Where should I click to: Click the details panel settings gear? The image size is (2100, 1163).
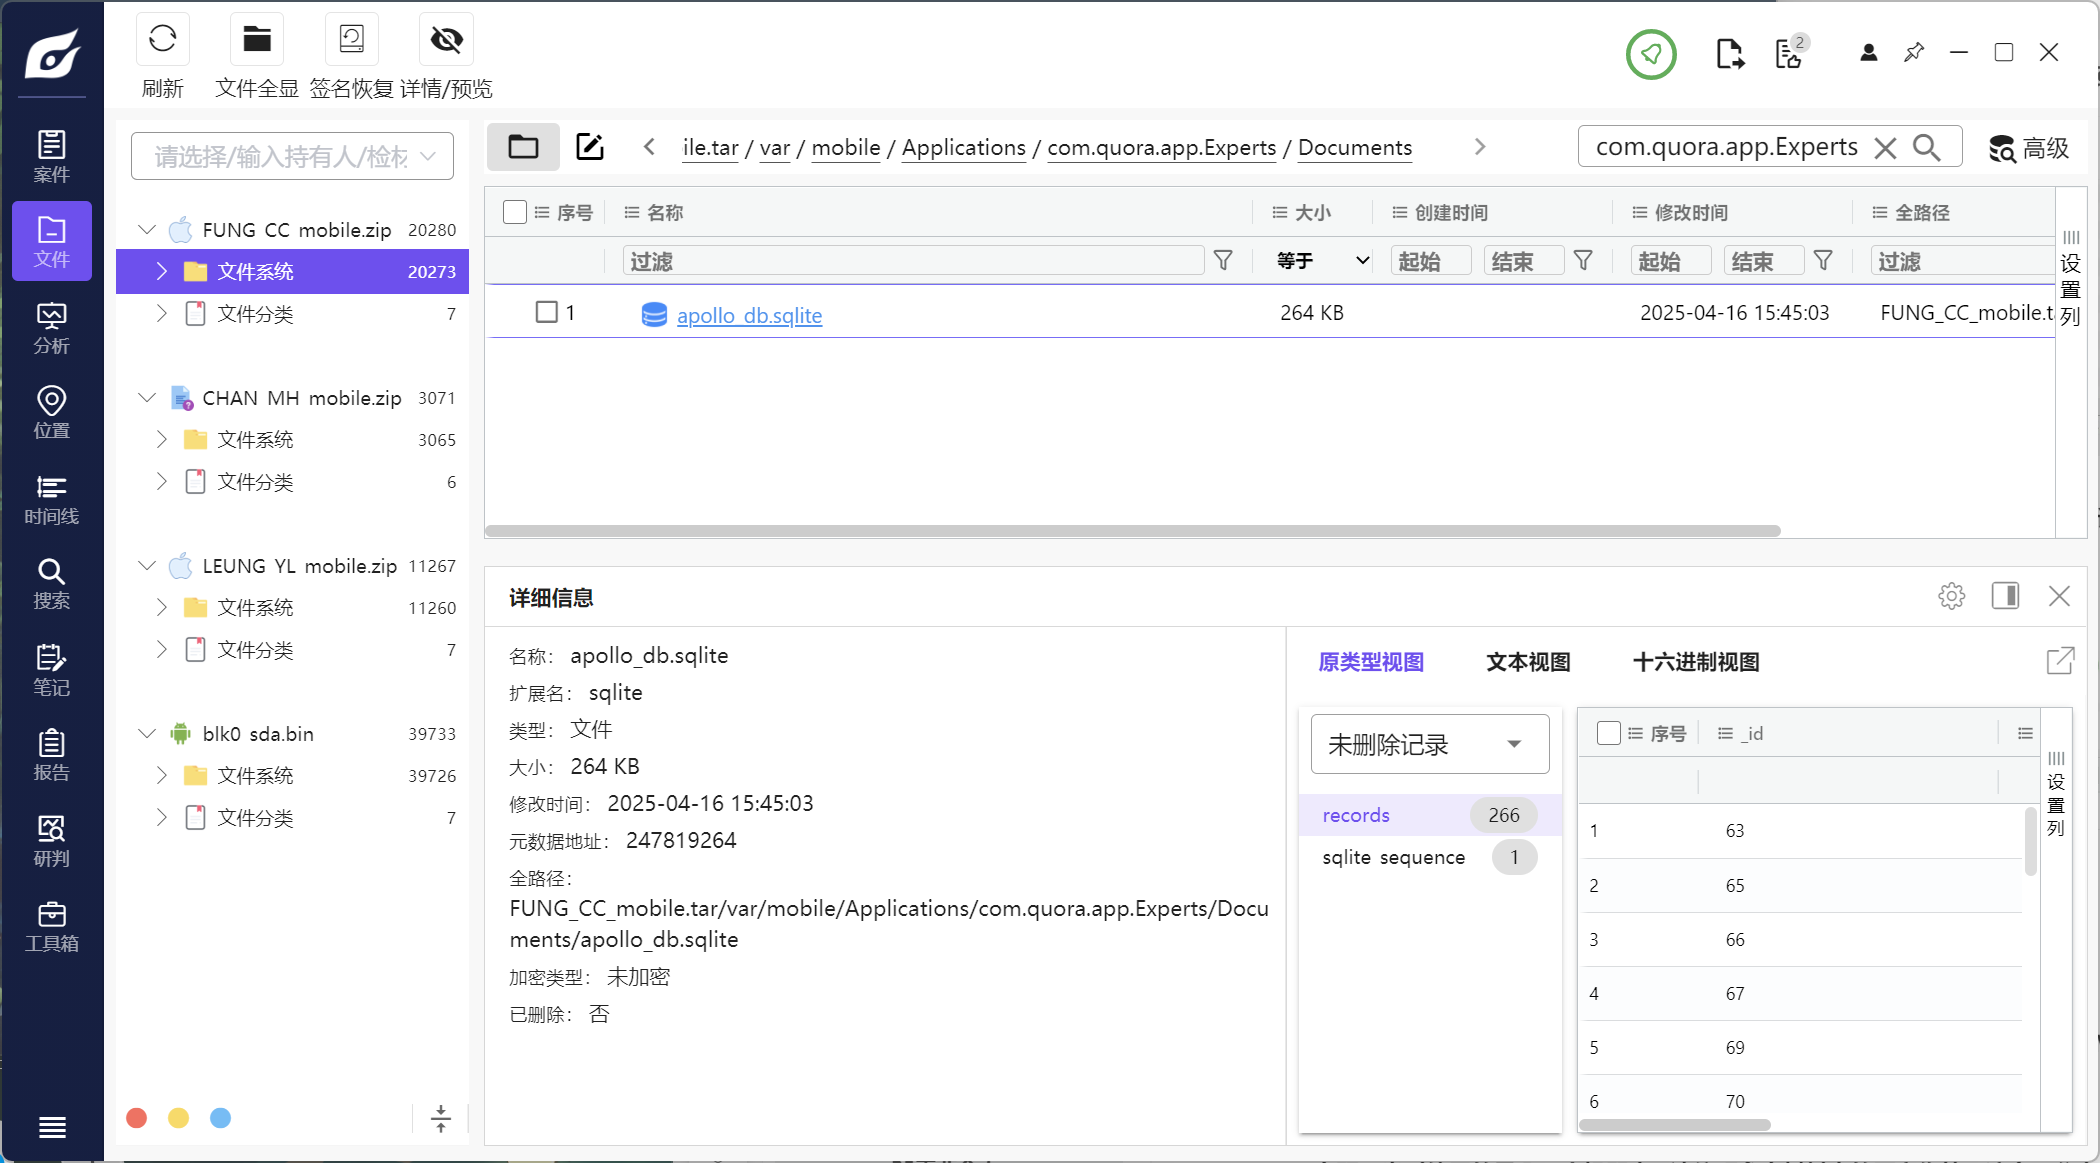[x=1951, y=597]
